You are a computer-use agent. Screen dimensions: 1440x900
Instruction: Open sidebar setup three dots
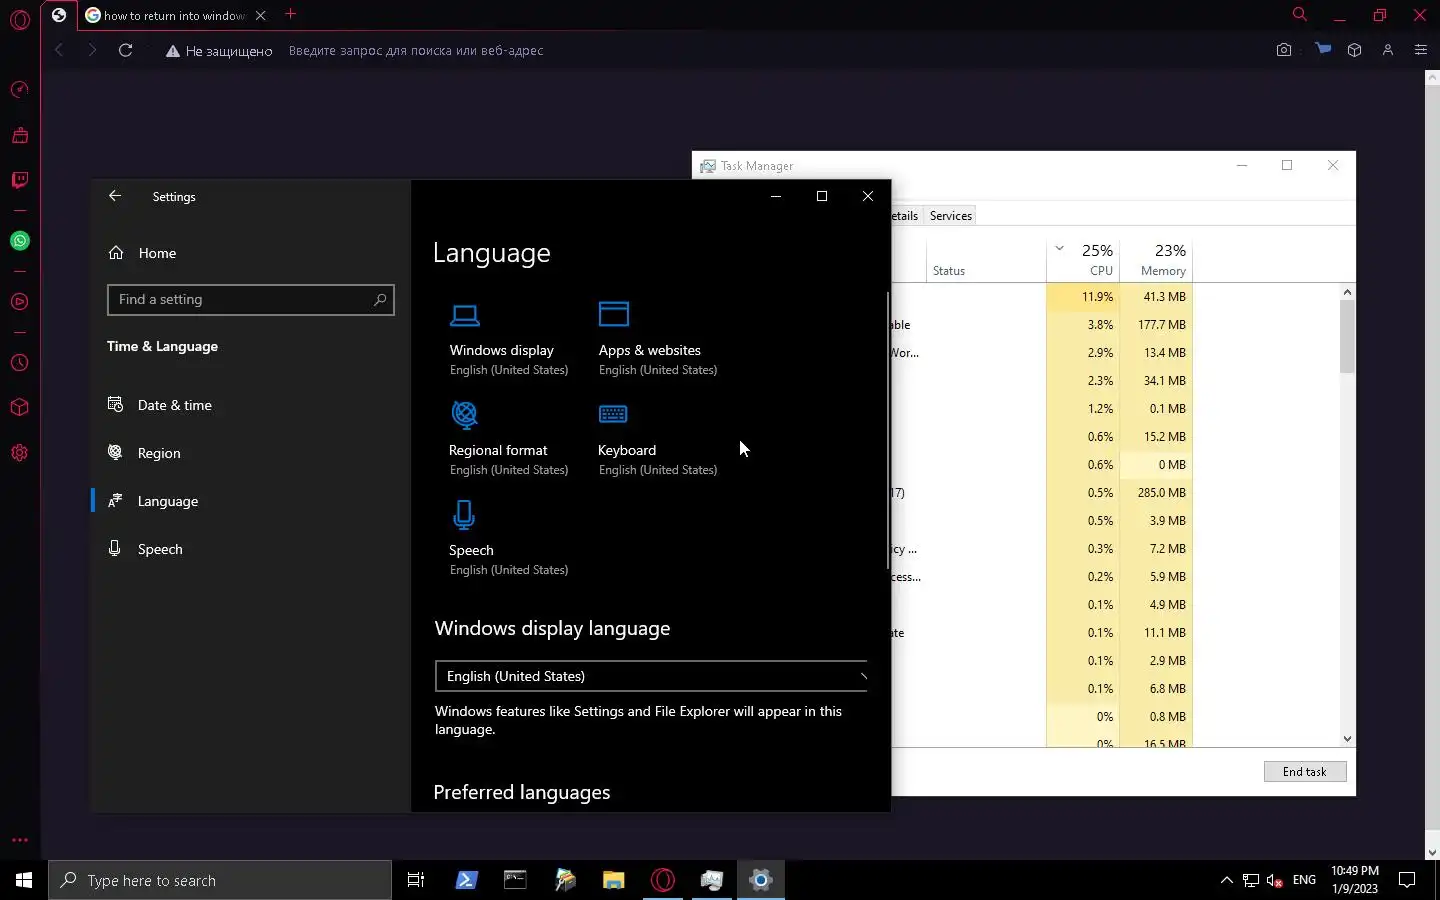(20, 840)
